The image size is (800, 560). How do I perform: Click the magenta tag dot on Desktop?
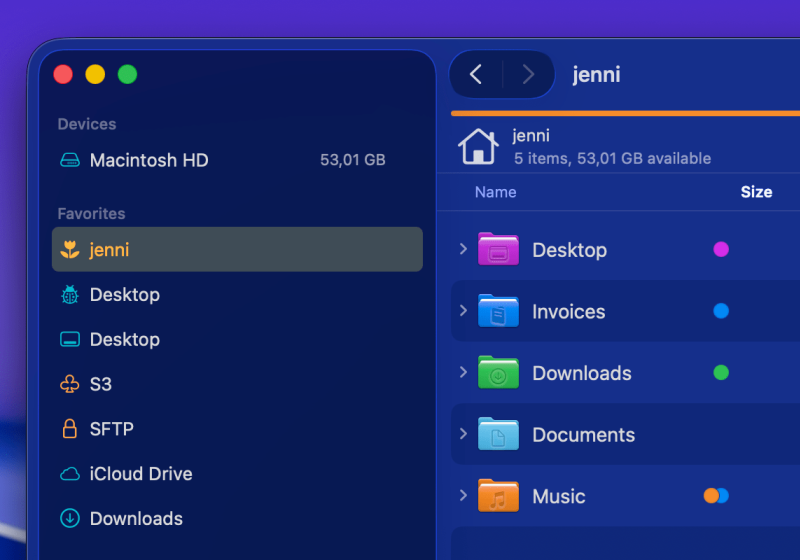(x=721, y=249)
